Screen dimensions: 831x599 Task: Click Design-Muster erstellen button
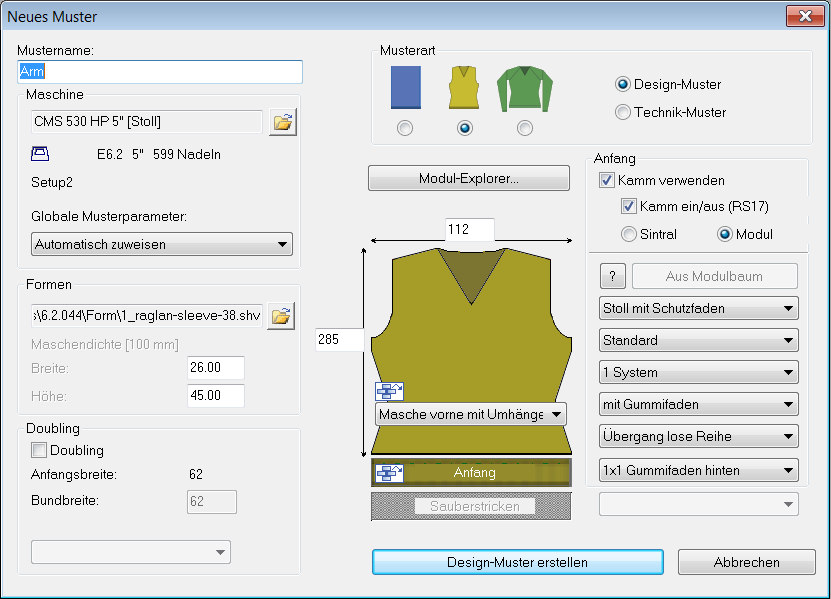click(x=517, y=562)
